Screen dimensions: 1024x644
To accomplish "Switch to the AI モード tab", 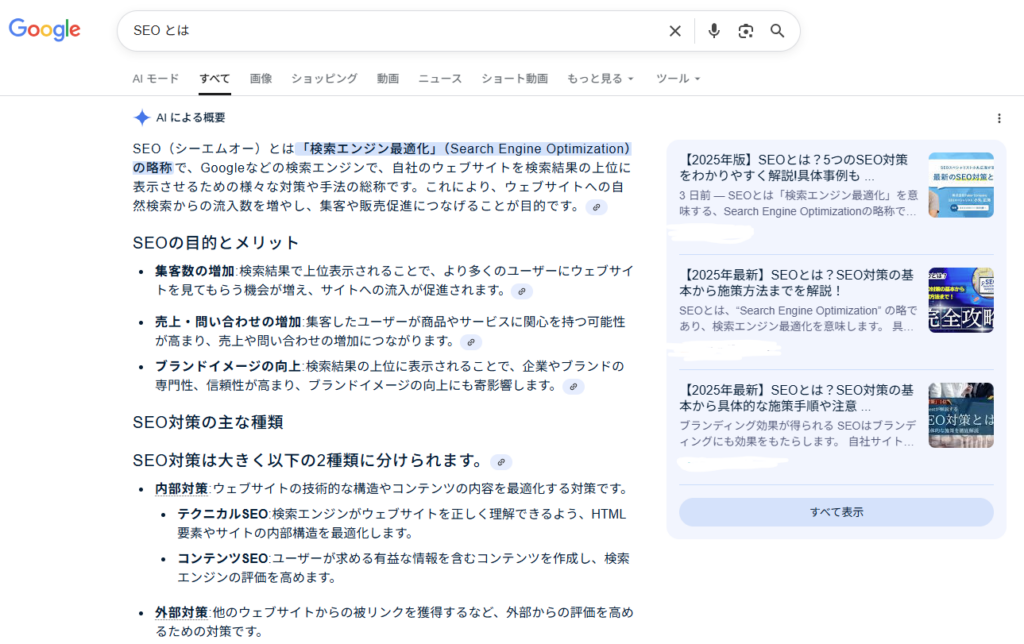I will point(155,78).
